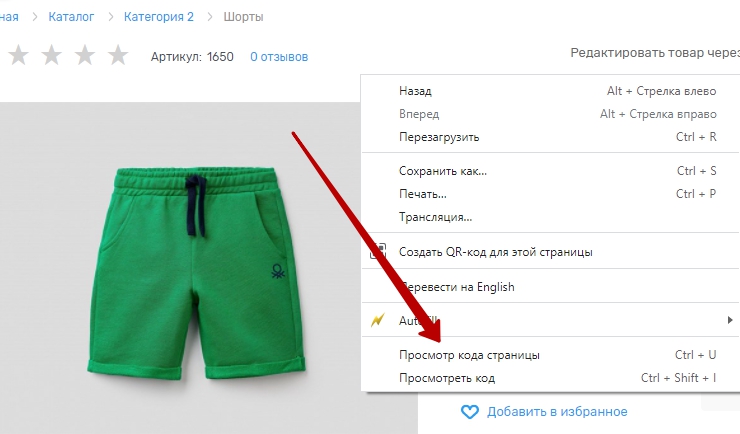Click the third rating star

point(84,56)
